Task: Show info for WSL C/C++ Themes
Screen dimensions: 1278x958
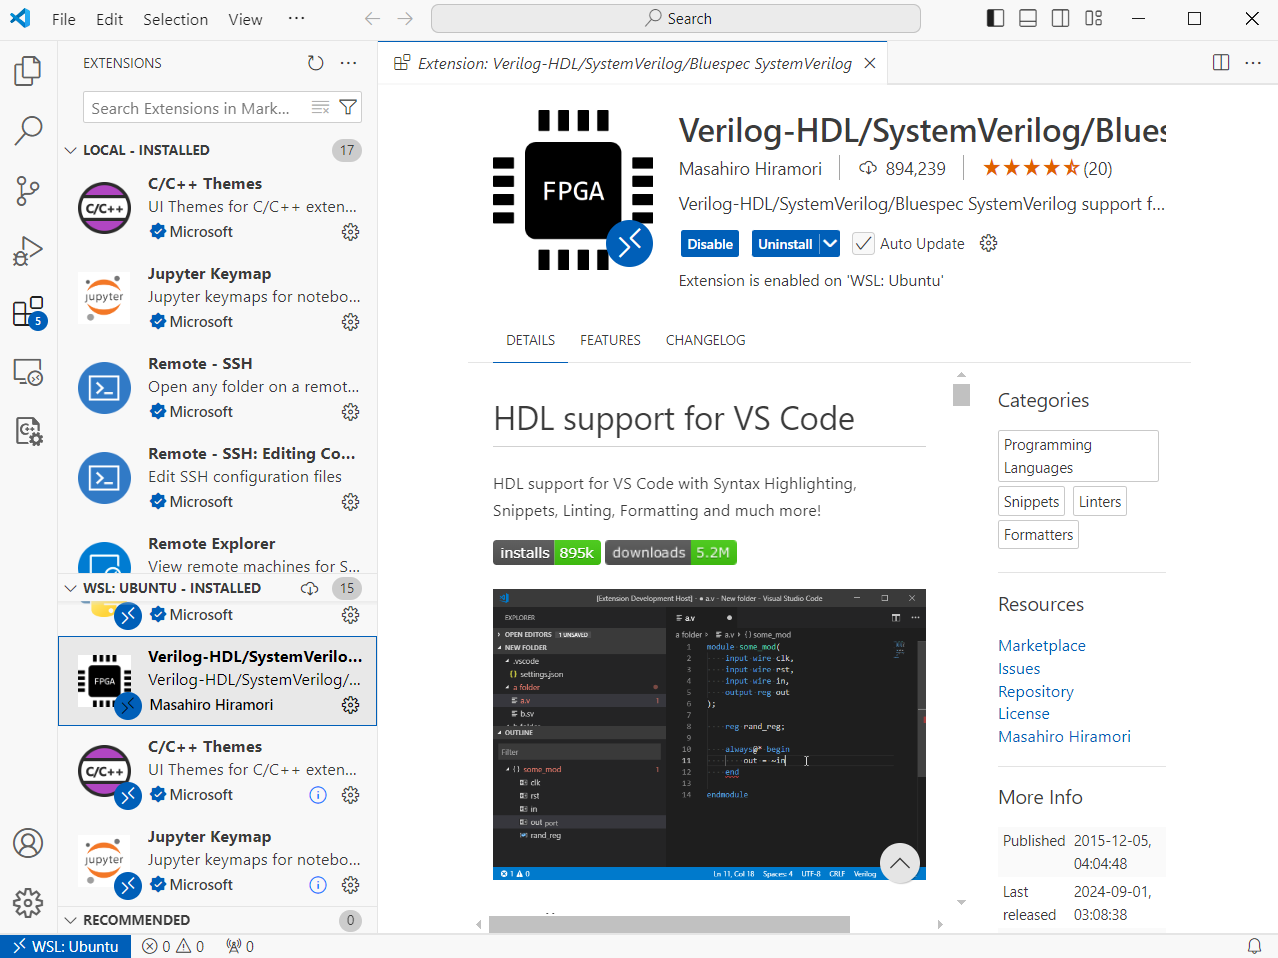Action: (318, 795)
